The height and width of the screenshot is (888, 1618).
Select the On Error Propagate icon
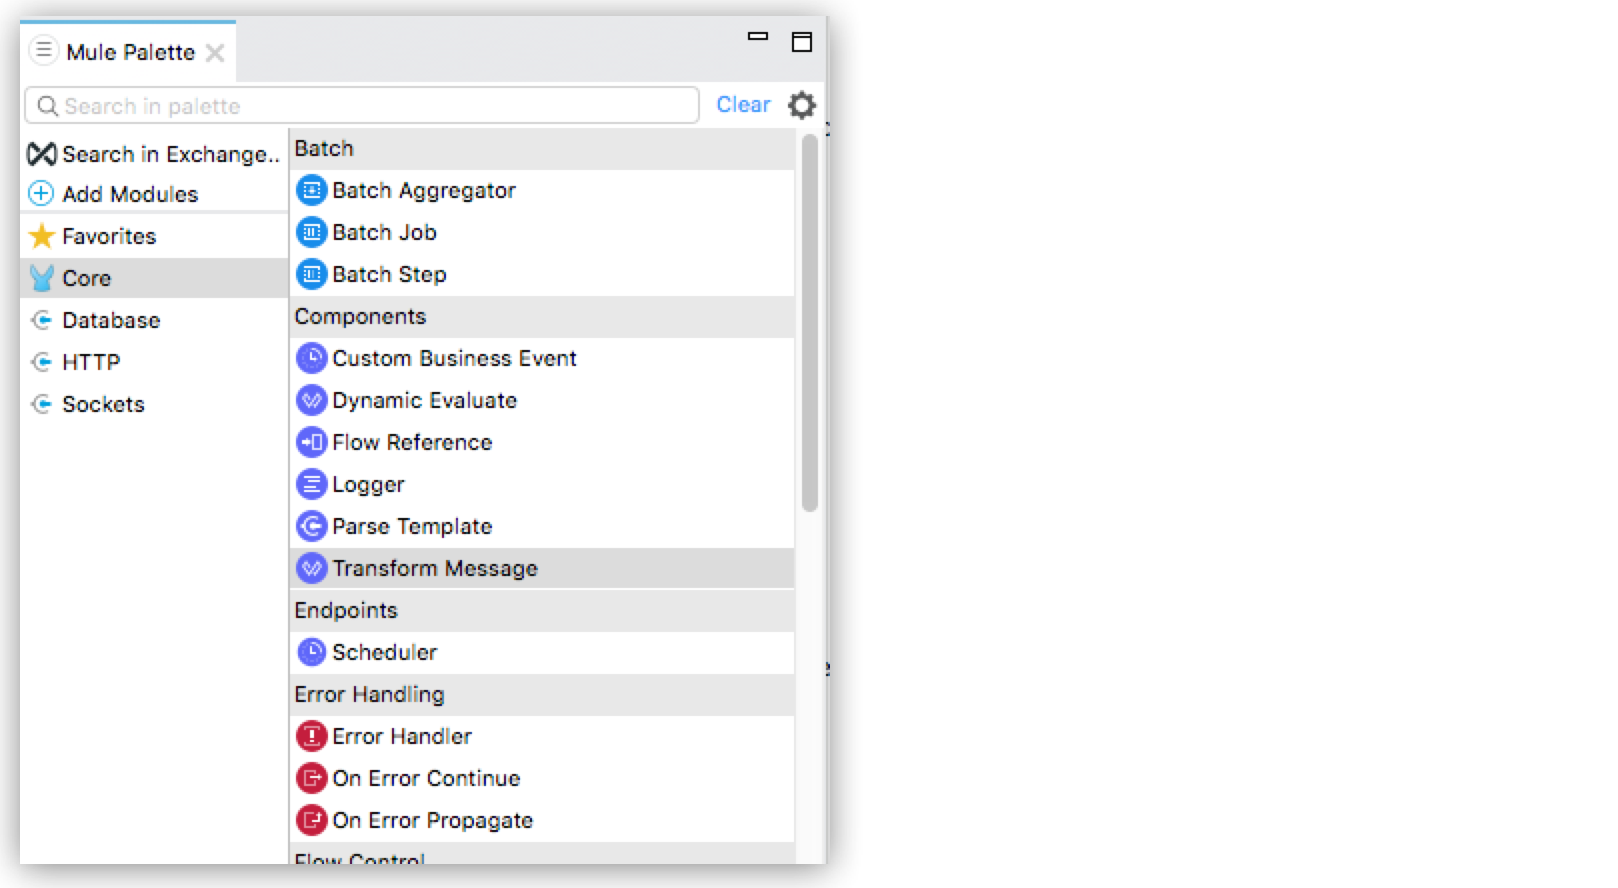[x=312, y=820]
